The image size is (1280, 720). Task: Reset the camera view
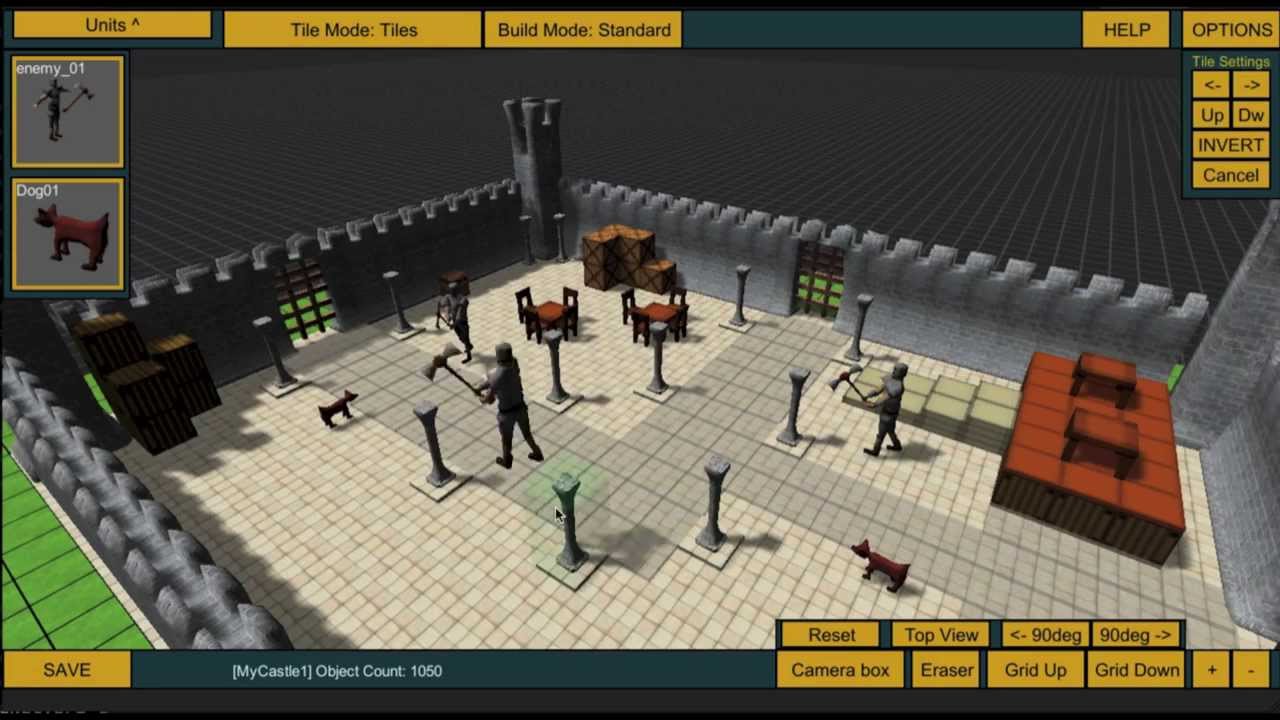point(832,635)
